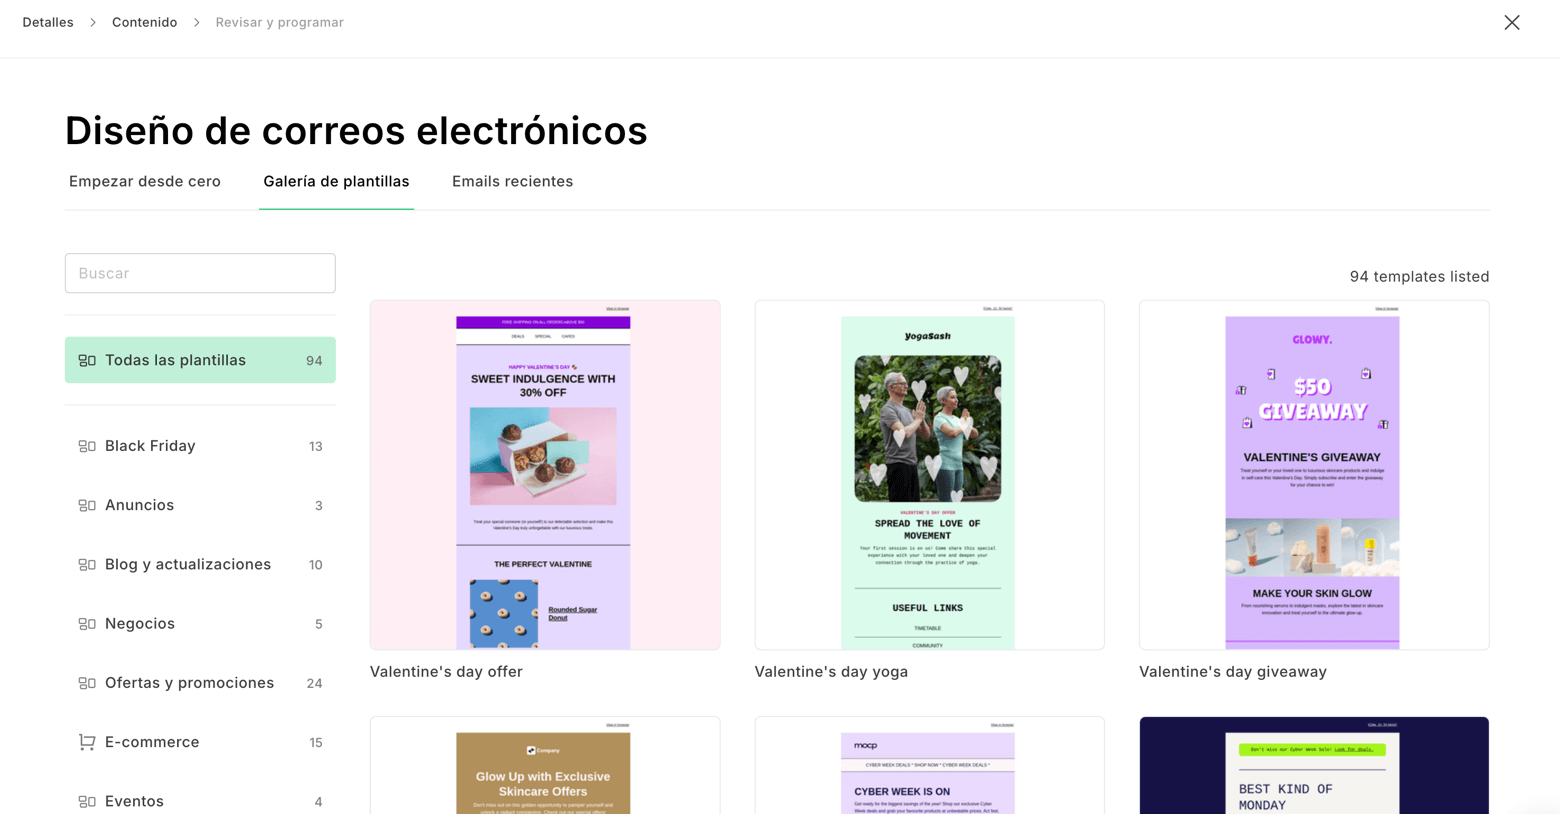
Task: Click the E-commerce cart icon
Action: pos(87,742)
